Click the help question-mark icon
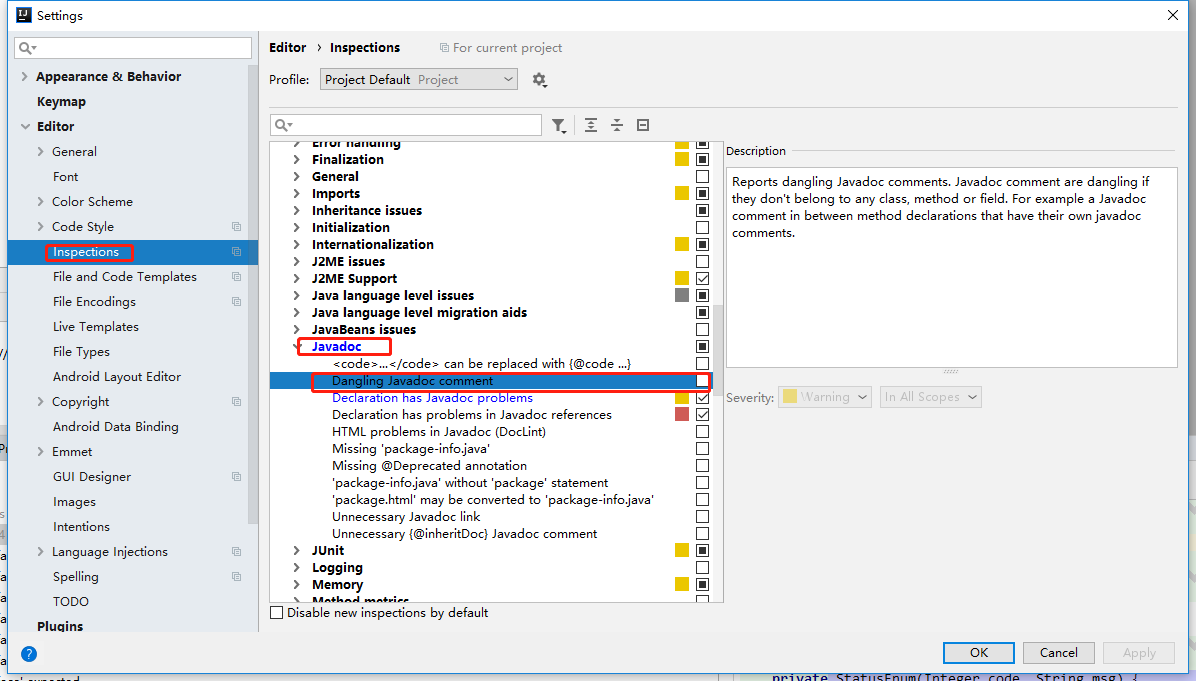Screen dimensions: 1196x681 (28, 654)
